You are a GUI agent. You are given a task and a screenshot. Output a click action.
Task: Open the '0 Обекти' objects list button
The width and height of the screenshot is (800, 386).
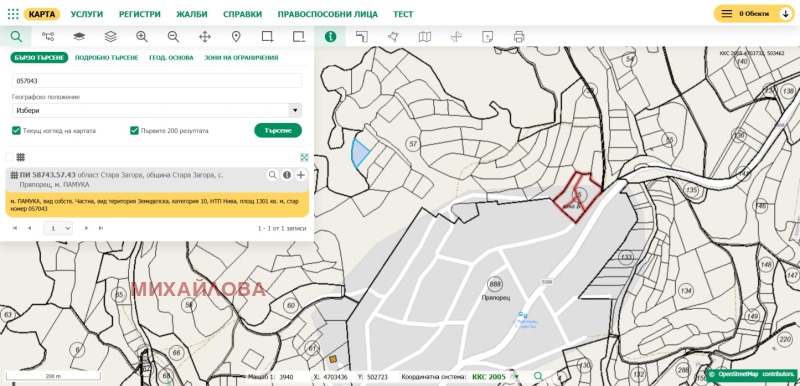point(754,14)
